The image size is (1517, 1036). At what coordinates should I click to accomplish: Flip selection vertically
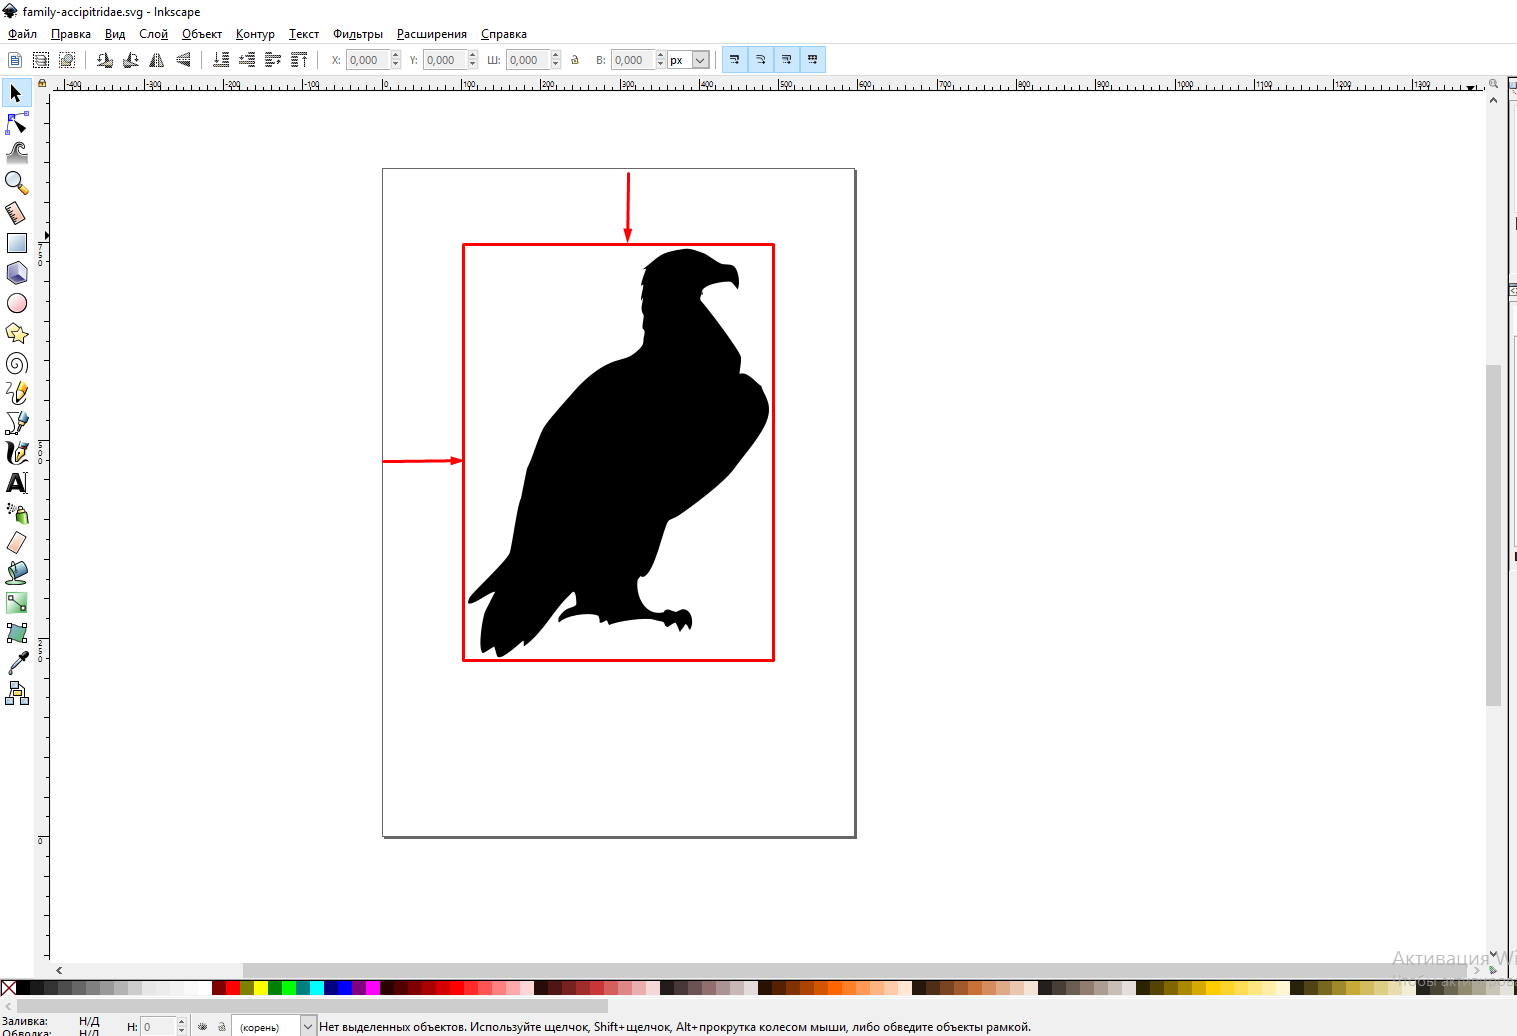183,60
